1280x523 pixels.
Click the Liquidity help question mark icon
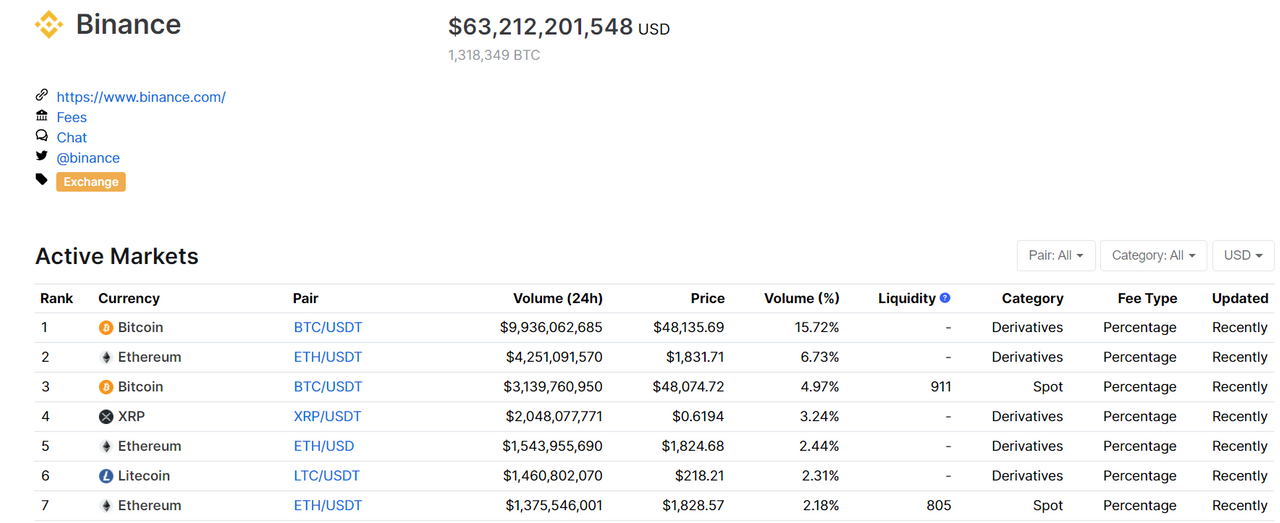(x=945, y=298)
